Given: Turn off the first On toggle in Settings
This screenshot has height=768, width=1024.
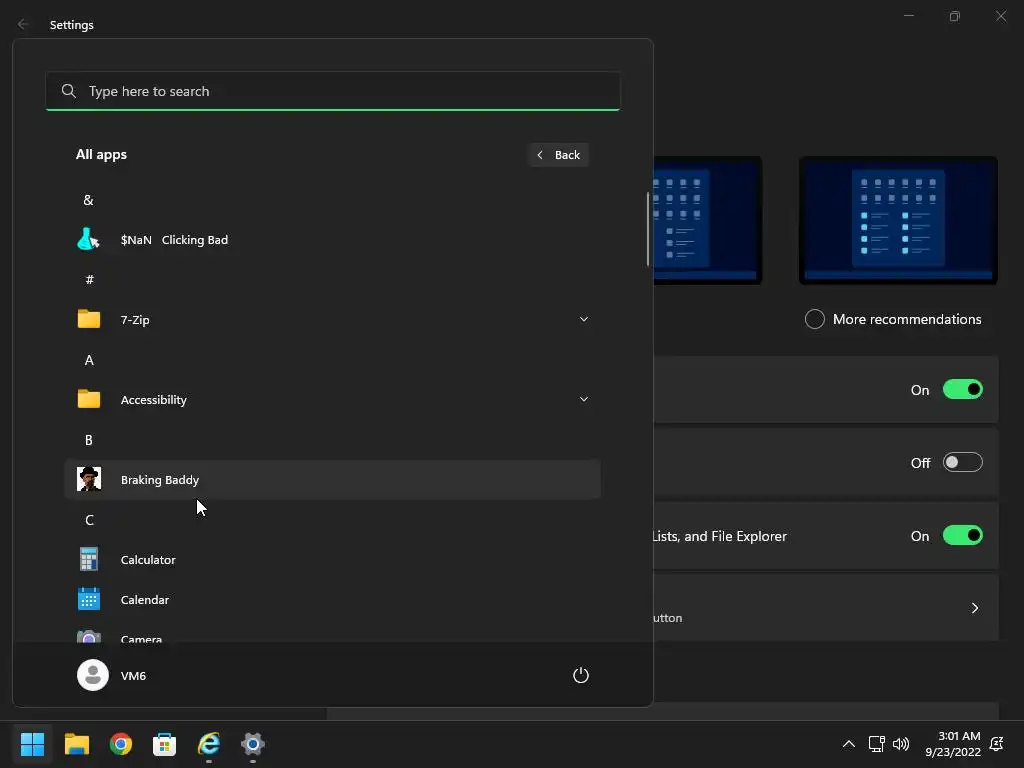Looking at the screenshot, I should pos(963,390).
